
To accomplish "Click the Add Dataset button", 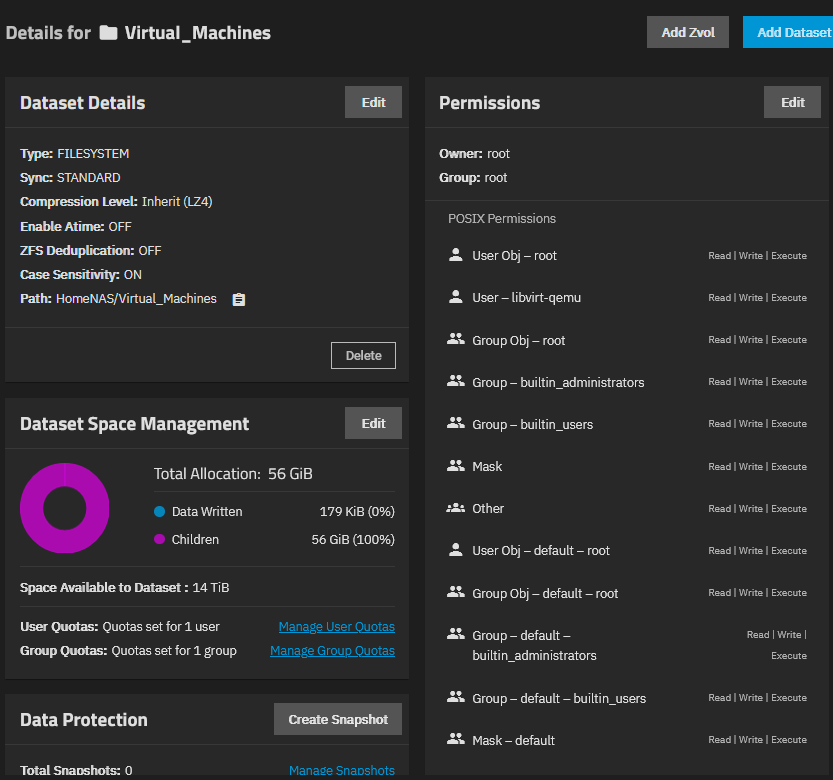I will pos(788,32).
